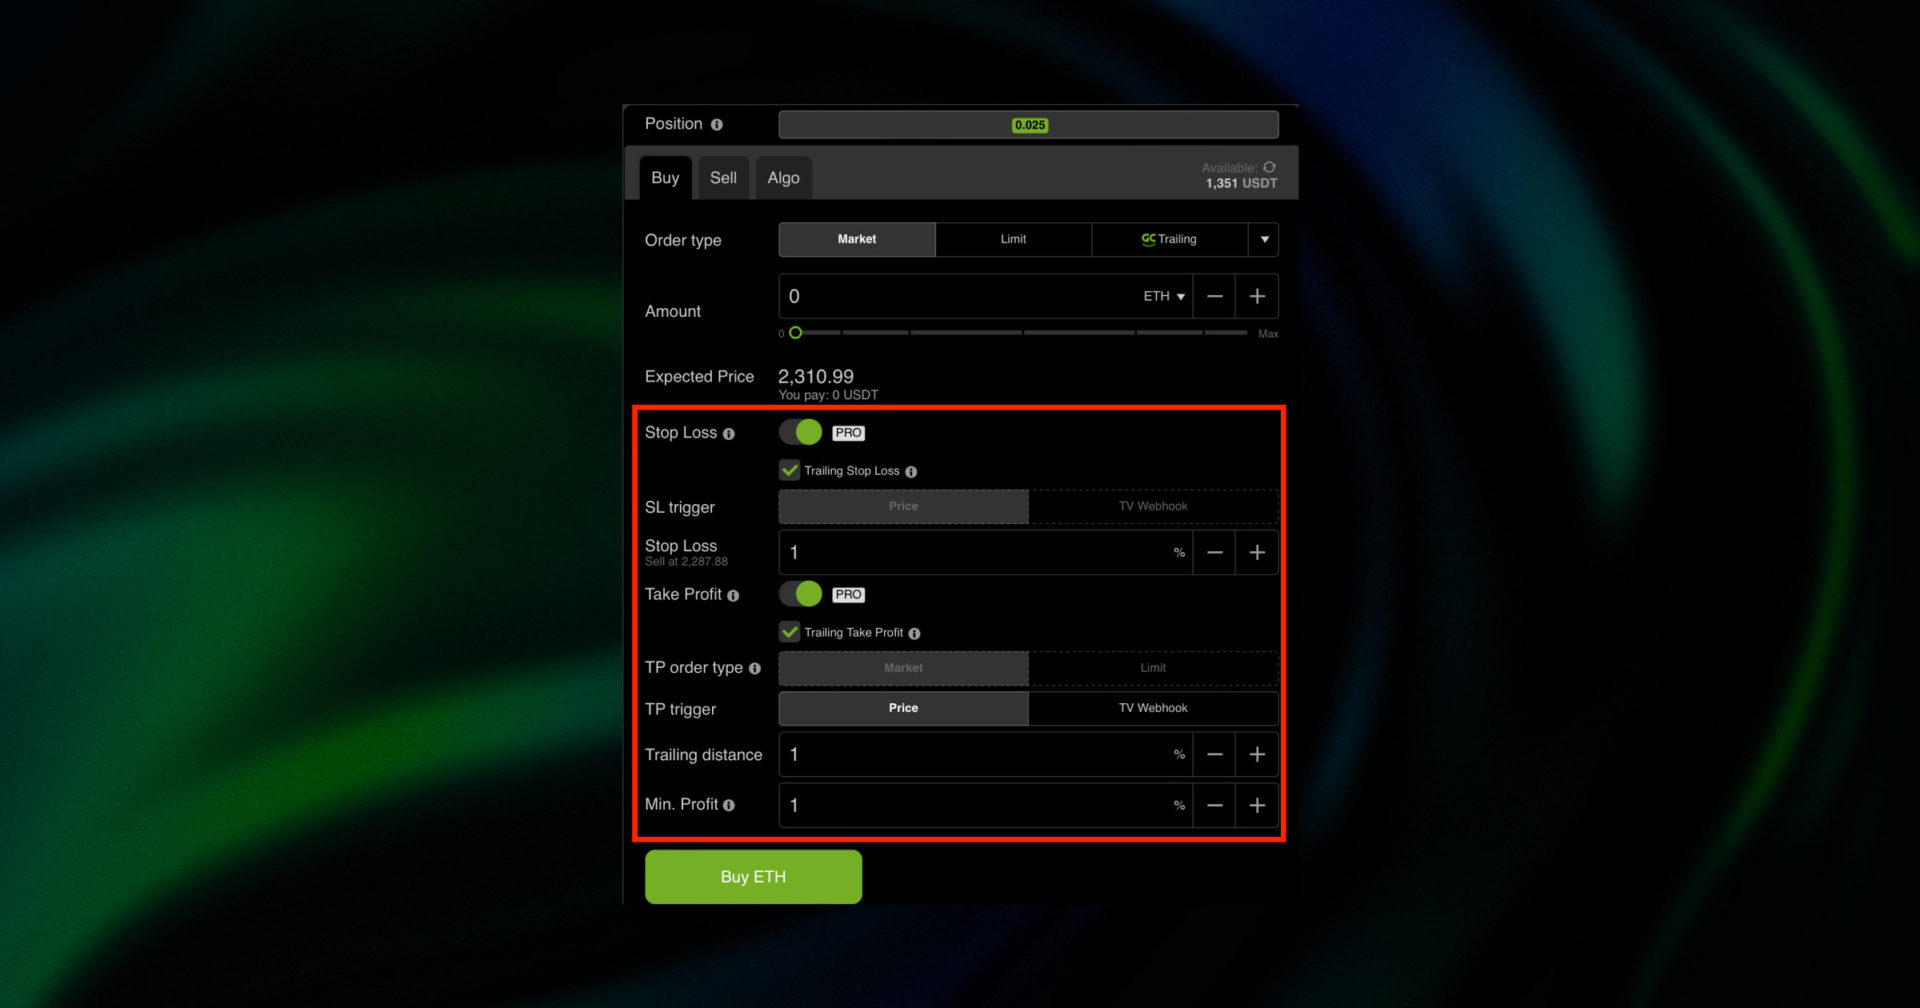Open the ETH currency dropdown
Screen dimensions: 1920x1008
pos(1164,297)
